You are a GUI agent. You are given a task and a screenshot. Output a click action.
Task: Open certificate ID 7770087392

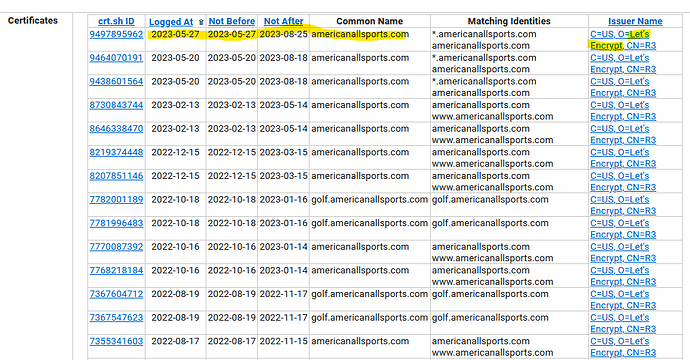pyautogui.click(x=116, y=247)
